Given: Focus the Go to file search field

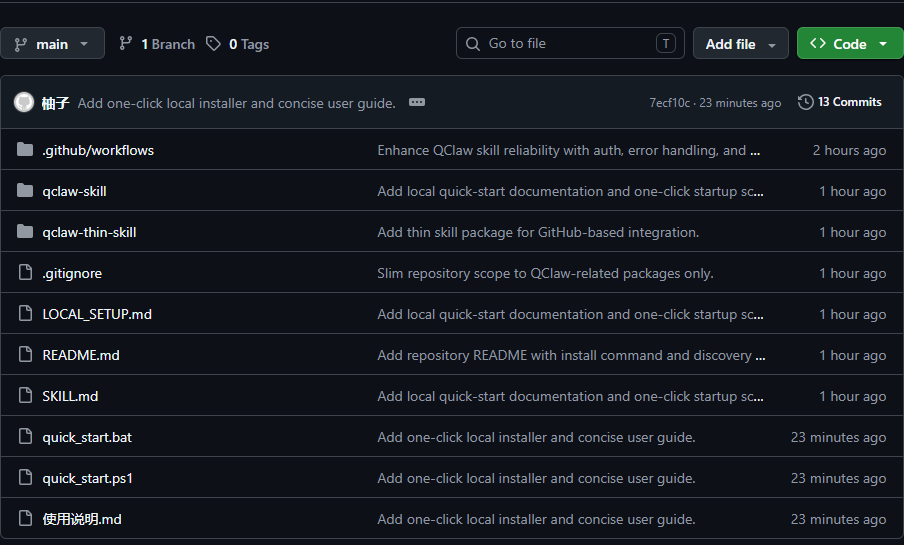Looking at the screenshot, I should click(x=565, y=44).
